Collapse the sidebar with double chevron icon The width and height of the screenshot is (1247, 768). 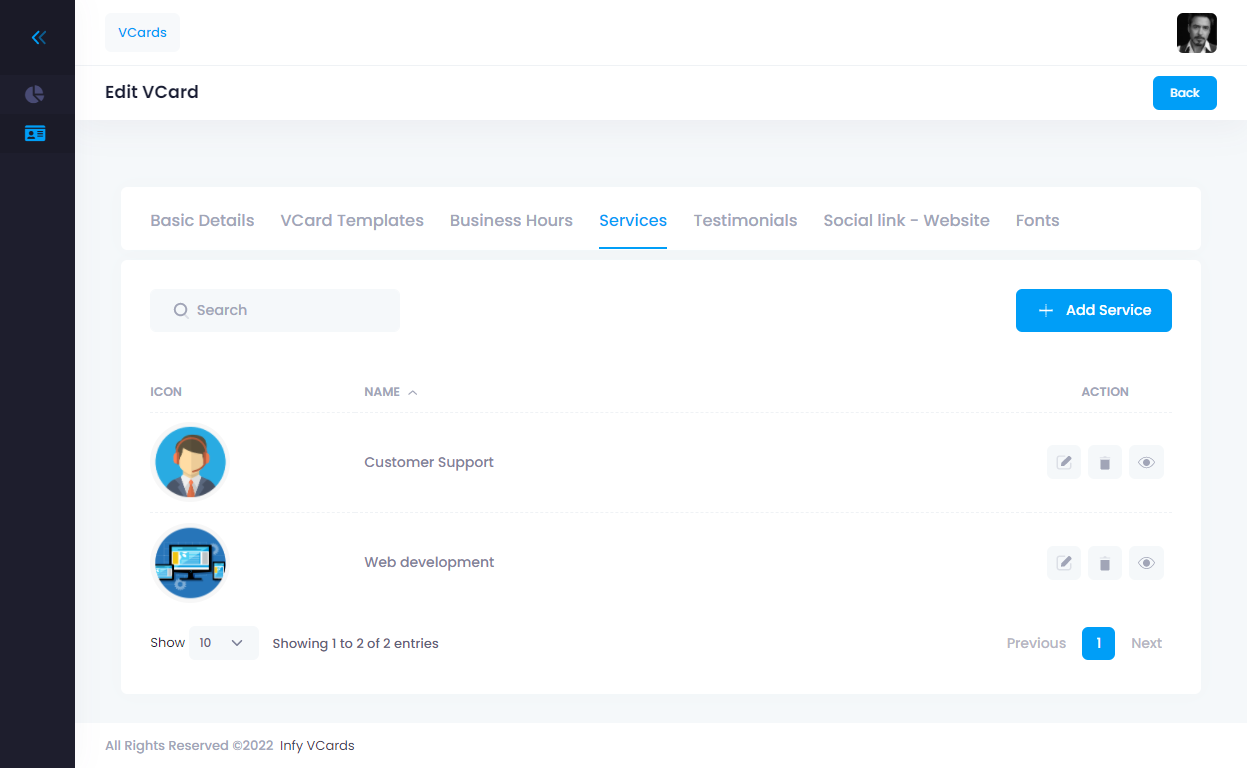pos(38,38)
